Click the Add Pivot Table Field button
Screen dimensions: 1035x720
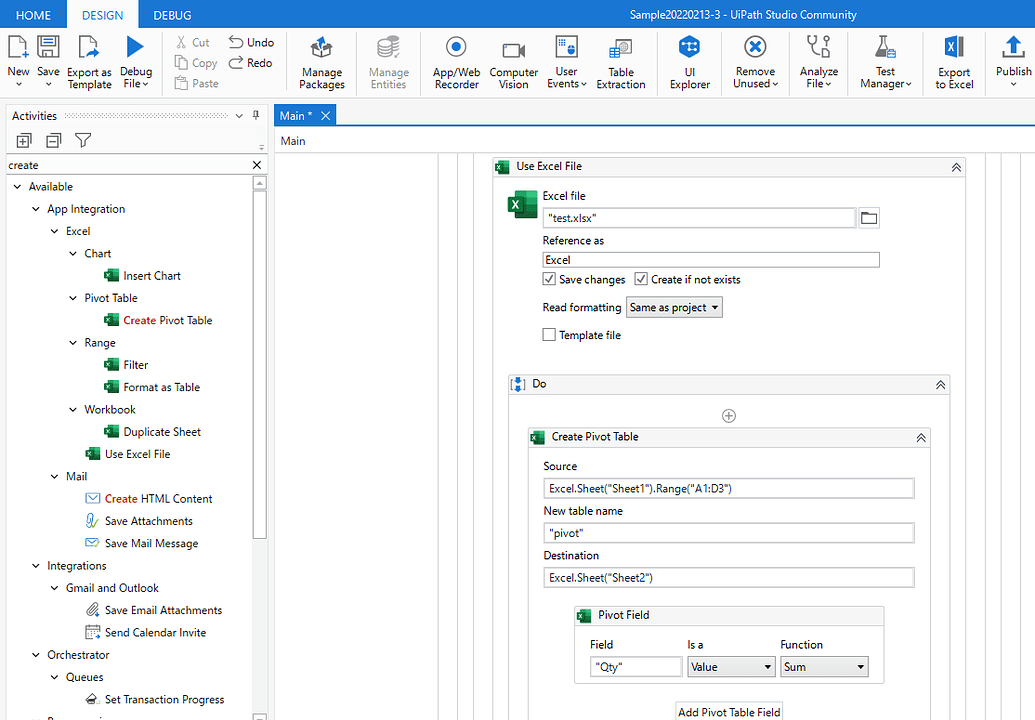click(x=728, y=711)
